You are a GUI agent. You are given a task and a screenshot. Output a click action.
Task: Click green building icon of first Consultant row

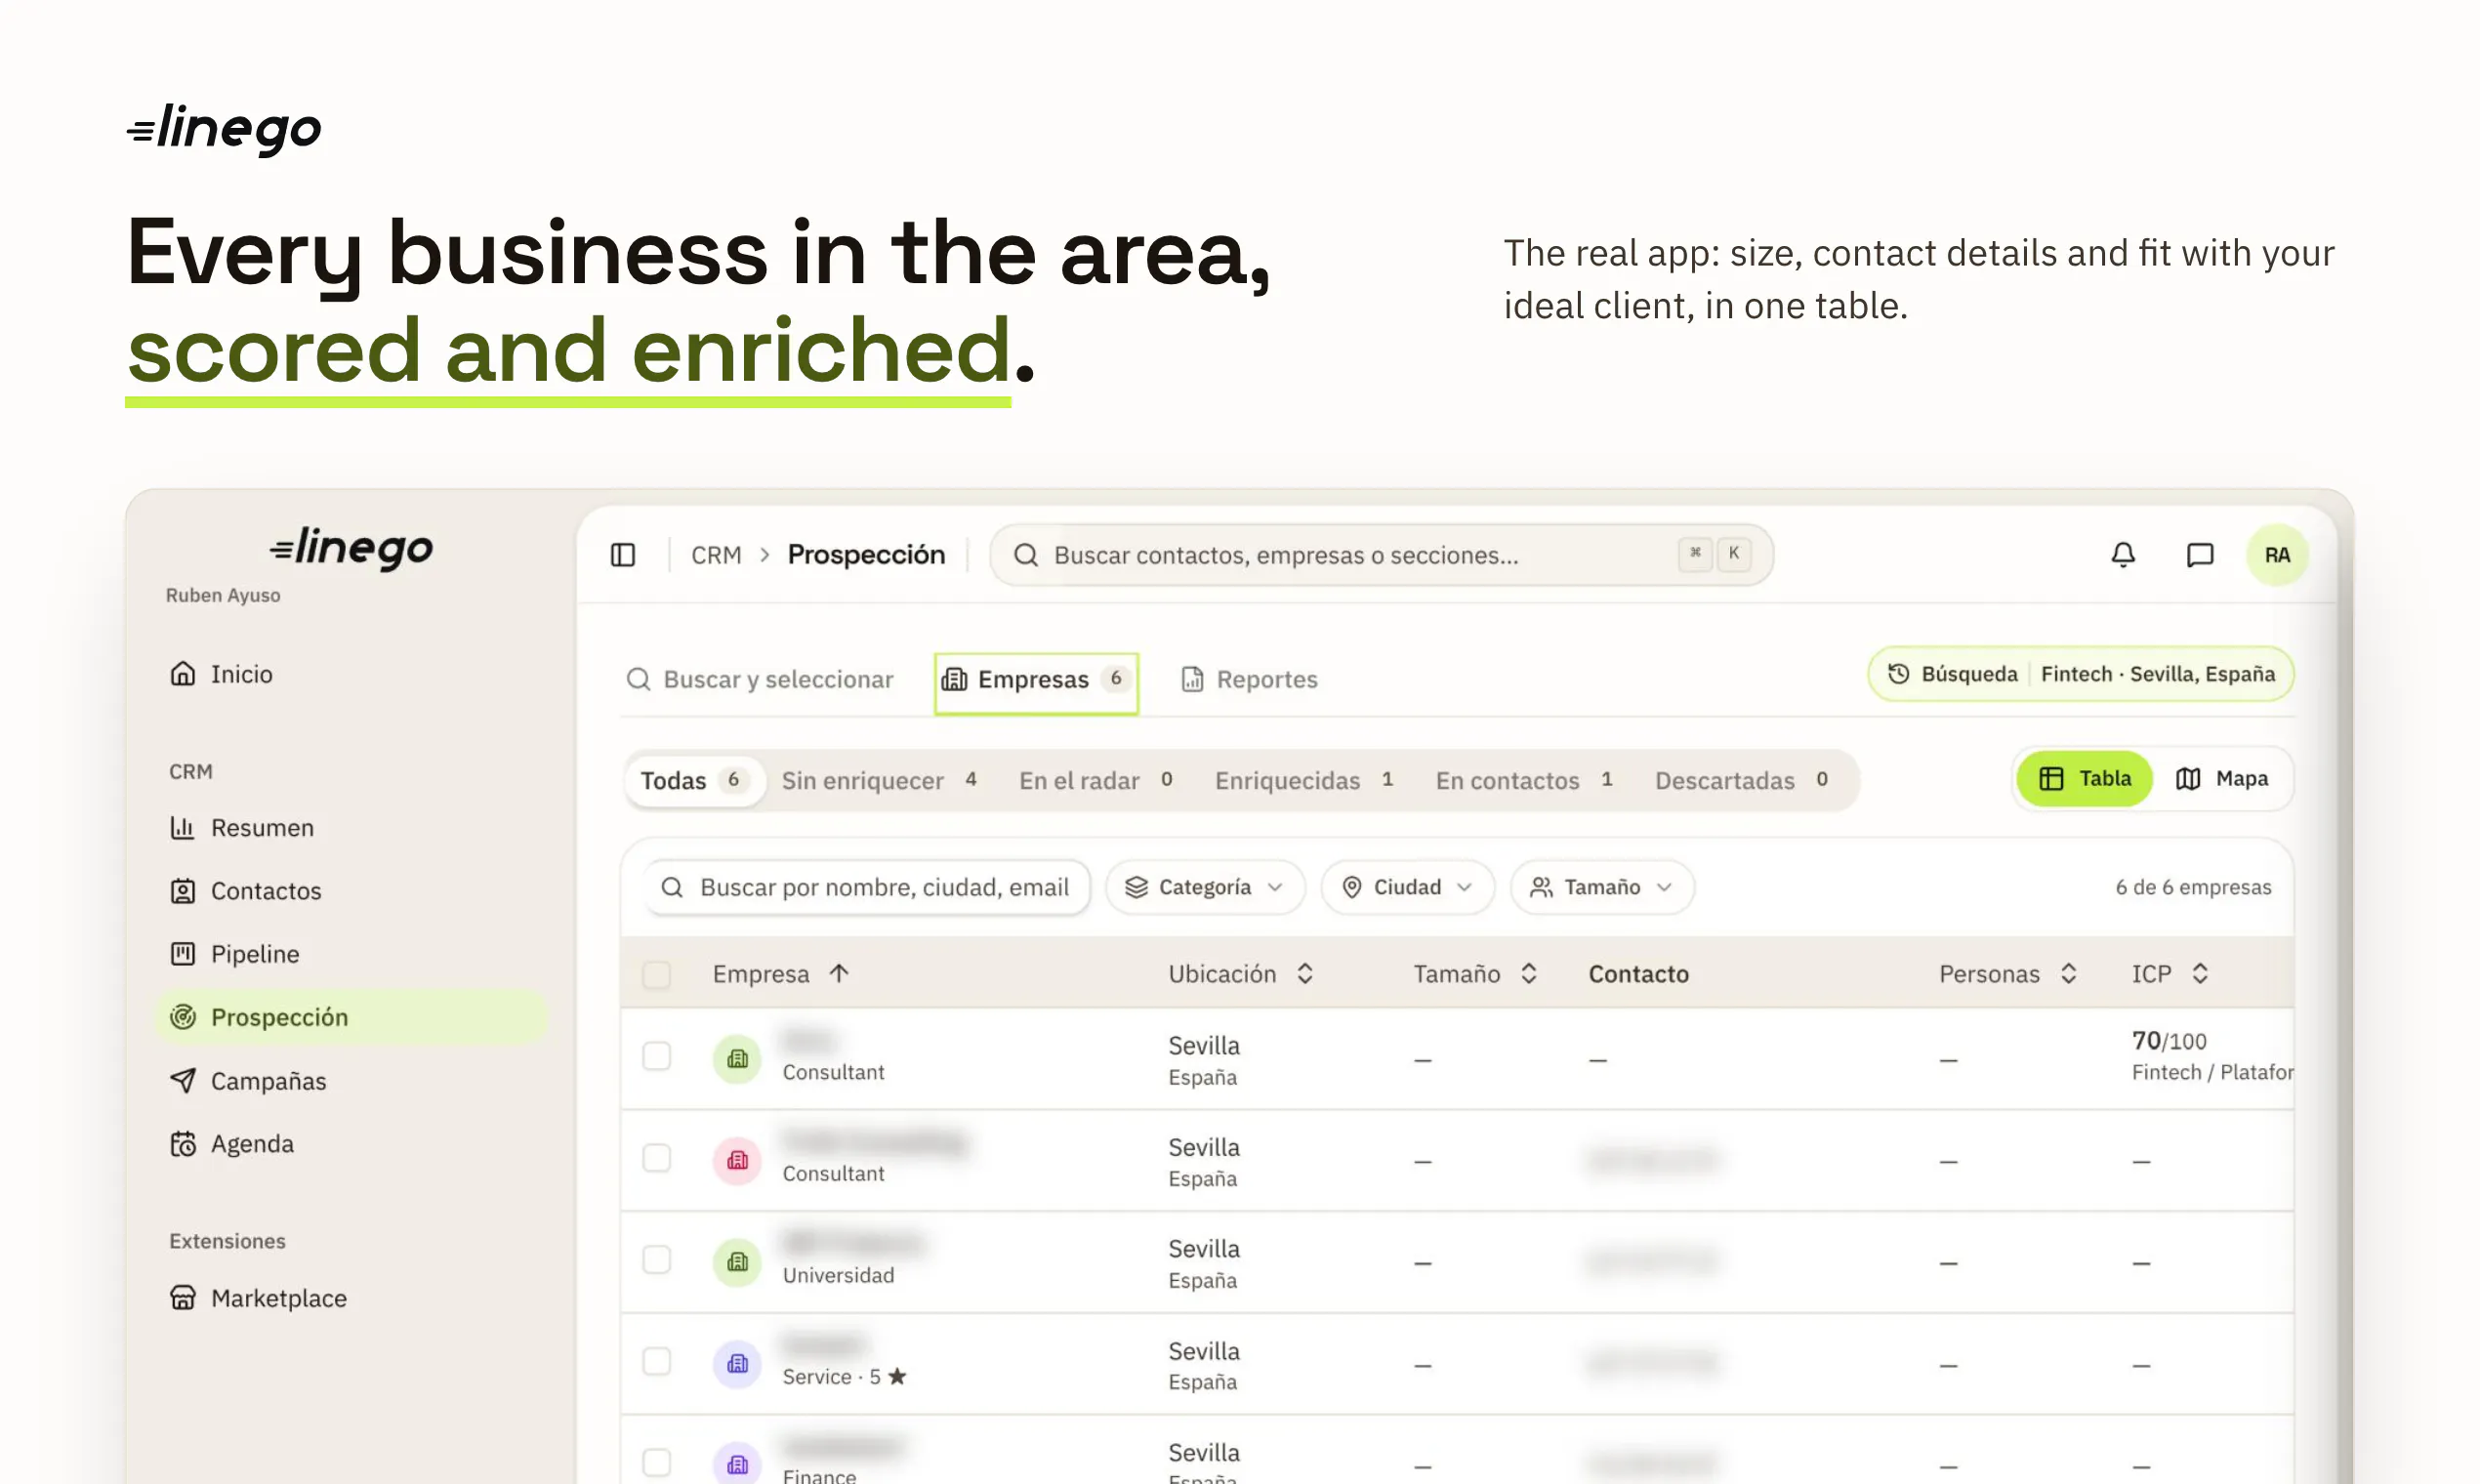(x=737, y=1059)
